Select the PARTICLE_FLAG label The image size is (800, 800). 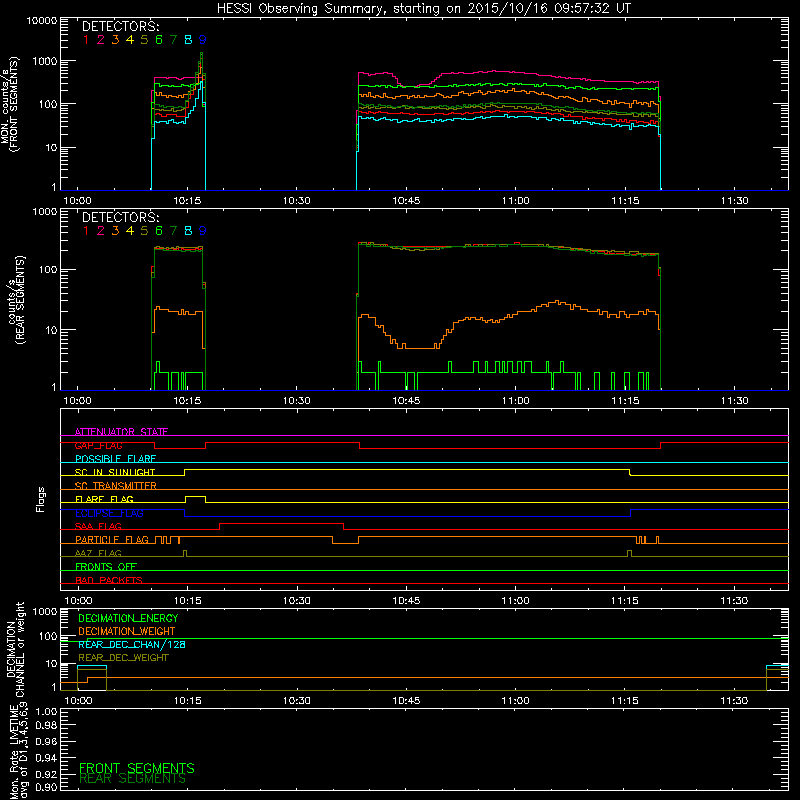tap(112, 540)
